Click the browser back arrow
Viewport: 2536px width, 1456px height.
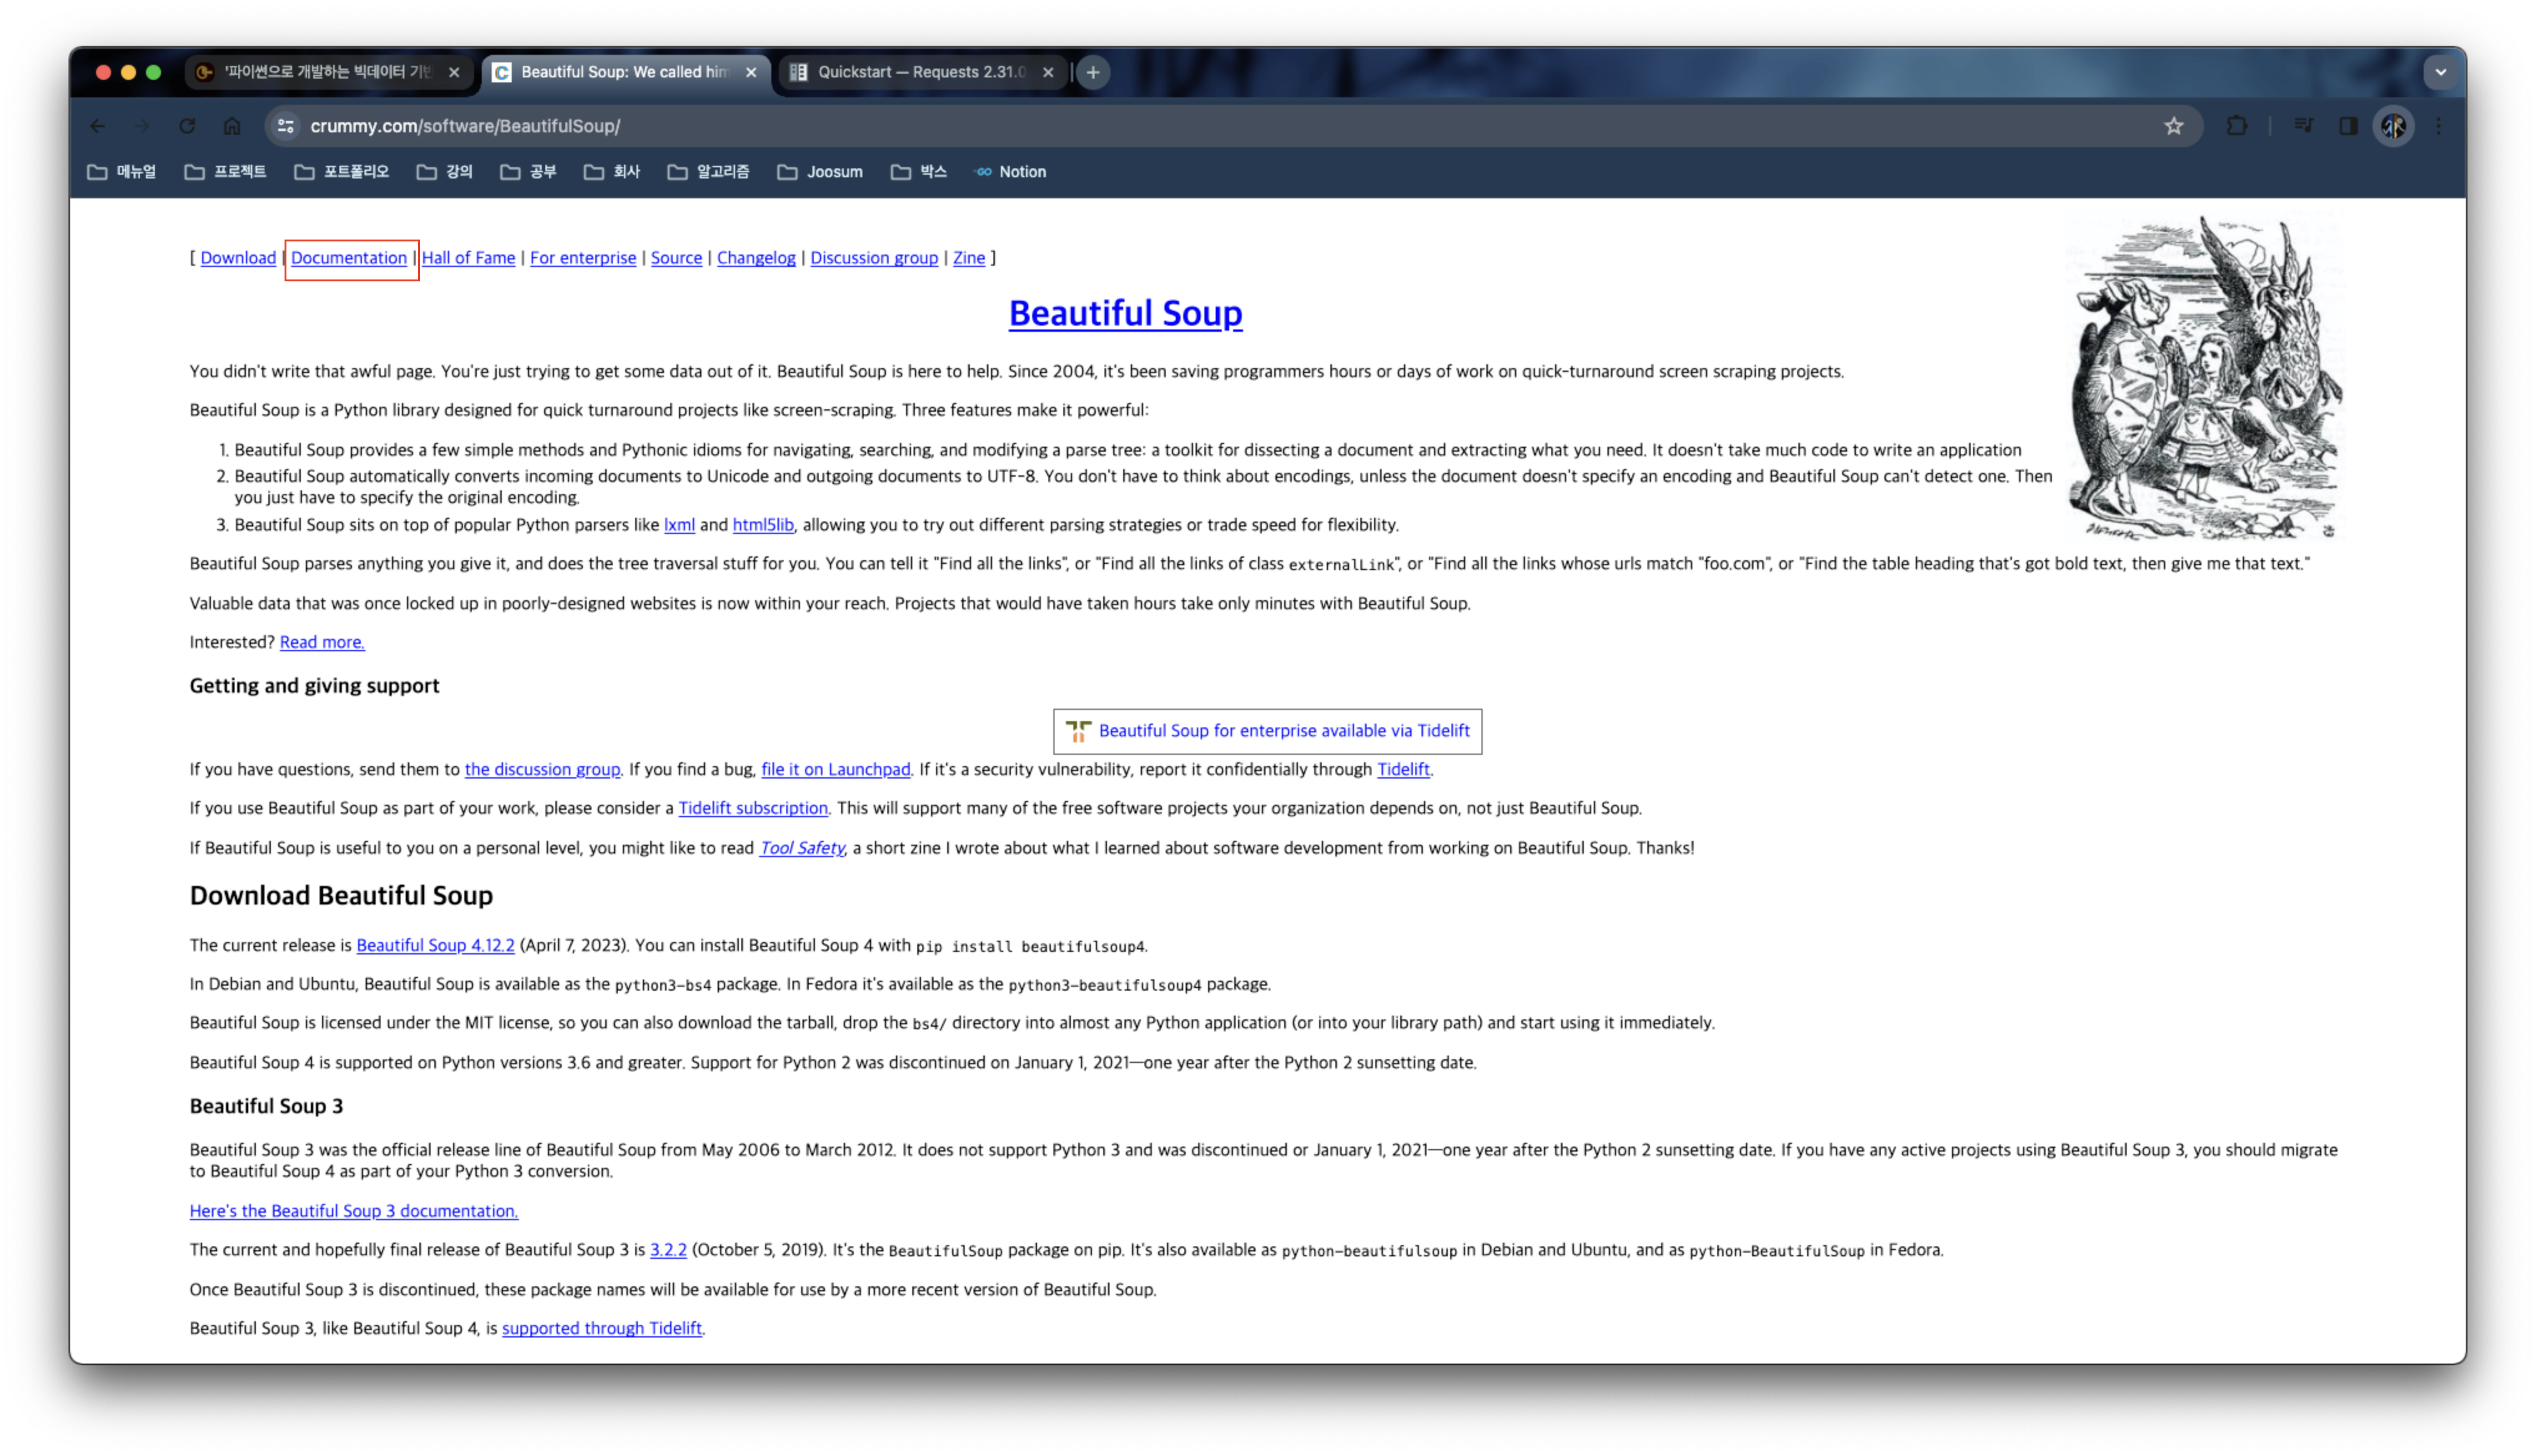[x=97, y=126]
